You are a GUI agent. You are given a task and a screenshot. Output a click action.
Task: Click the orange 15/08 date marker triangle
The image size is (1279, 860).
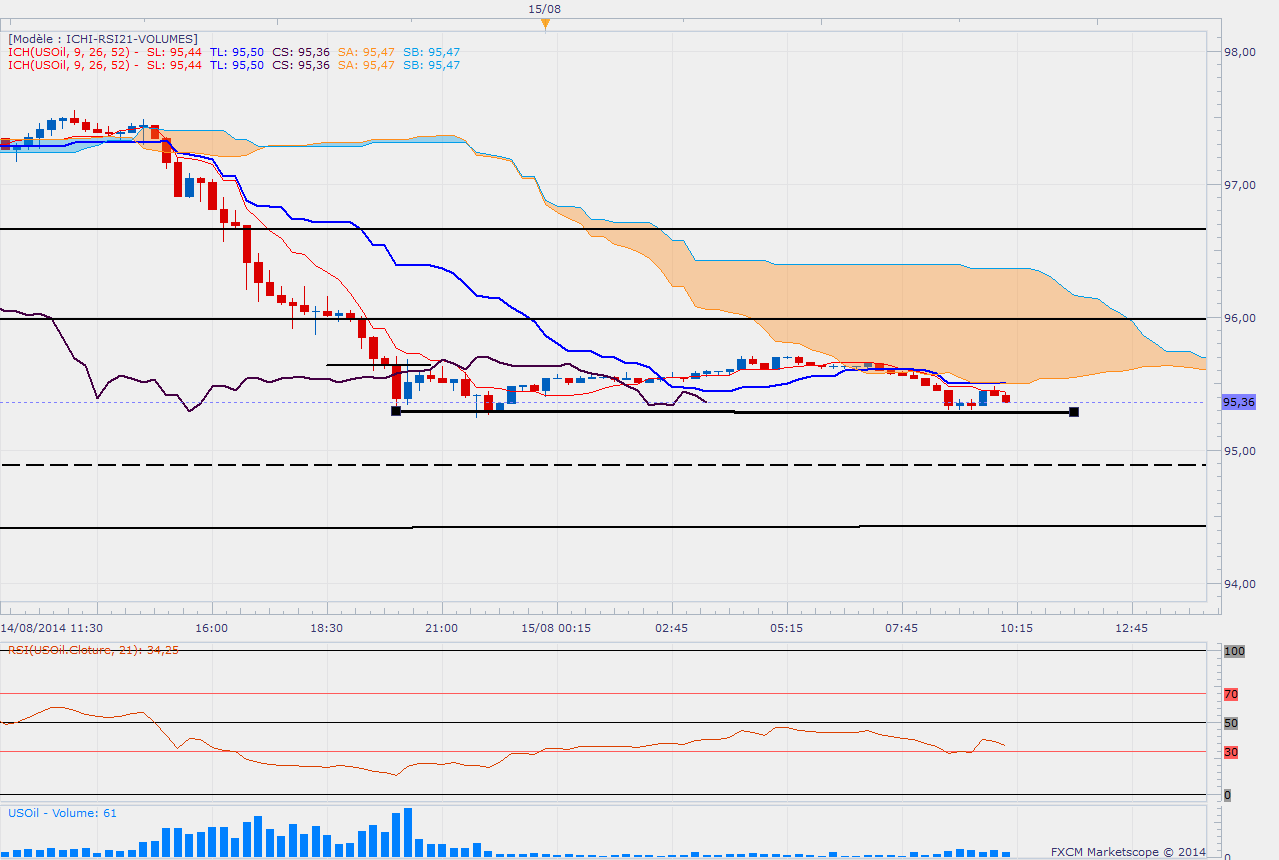click(545, 24)
